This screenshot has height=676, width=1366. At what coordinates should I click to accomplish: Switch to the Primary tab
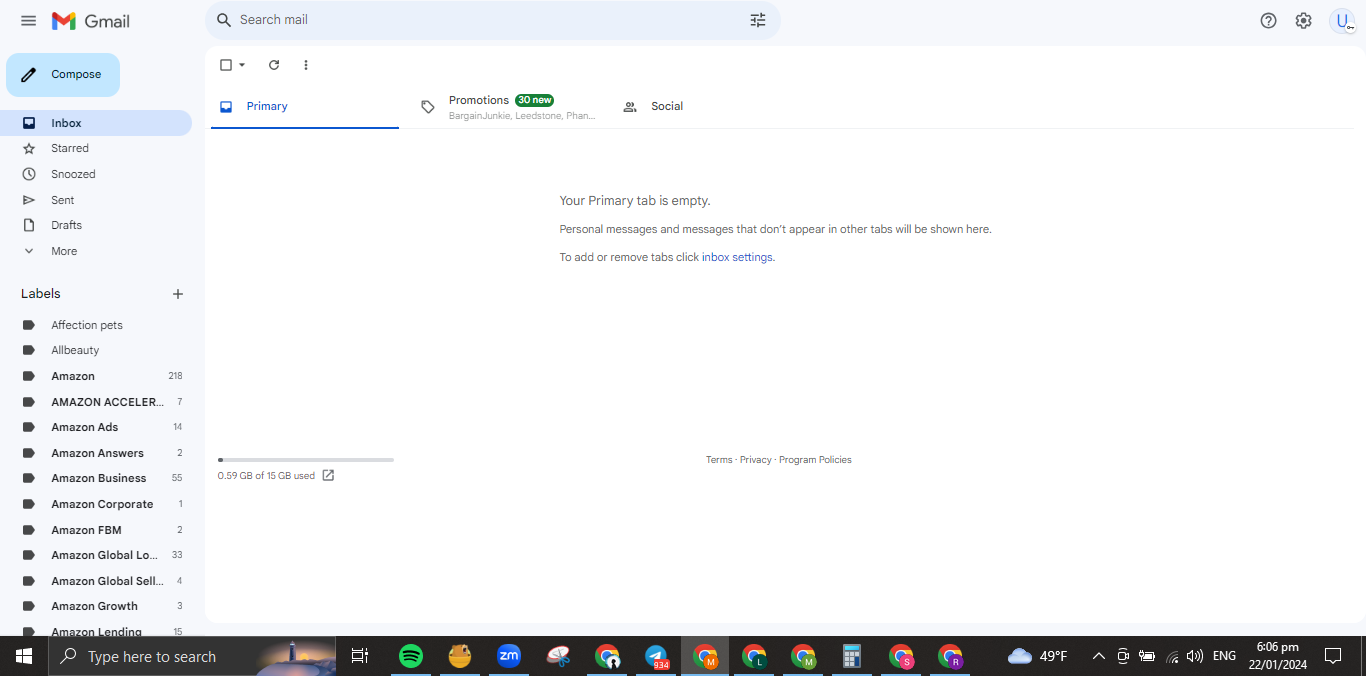point(305,107)
